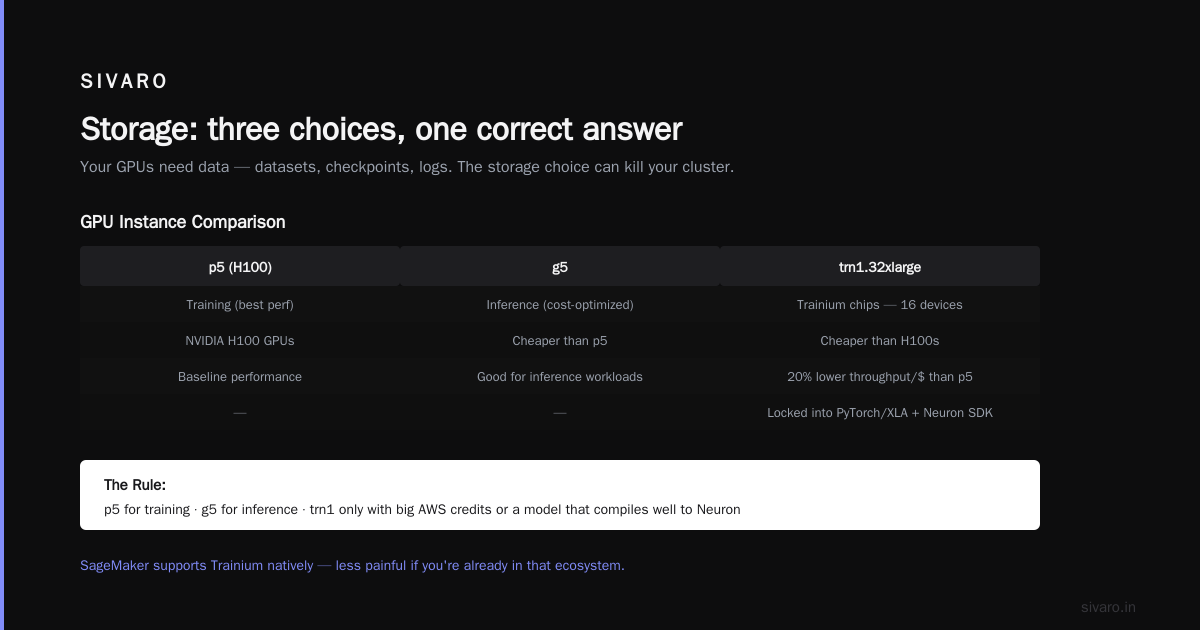Screen dimensions: 1200x630
Task: Click the SIVARO brand logo text
Action: pyautogui.click(x=124, y=82)
